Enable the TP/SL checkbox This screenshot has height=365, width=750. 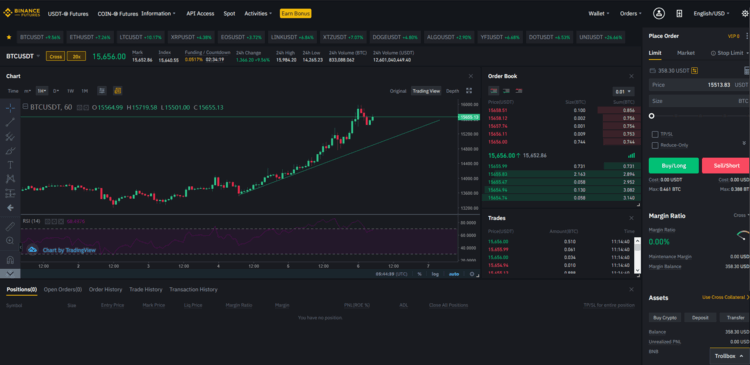pyautogui.click(x=655, y=134)
